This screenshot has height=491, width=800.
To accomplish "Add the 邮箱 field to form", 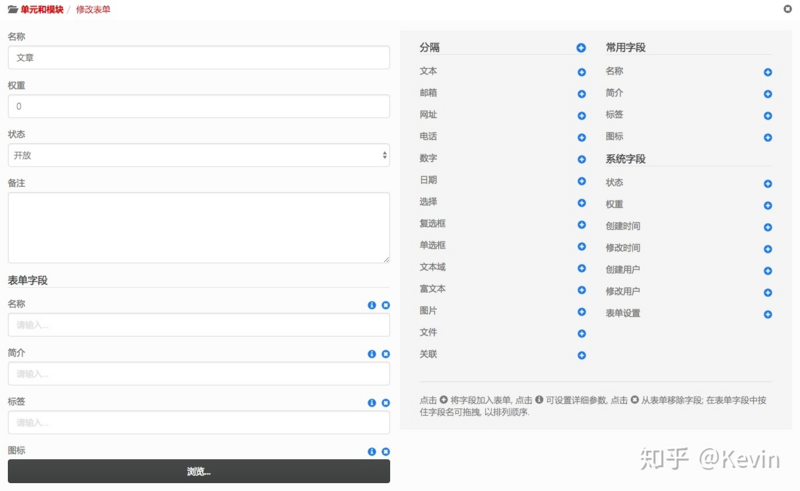I will (582, 94).
